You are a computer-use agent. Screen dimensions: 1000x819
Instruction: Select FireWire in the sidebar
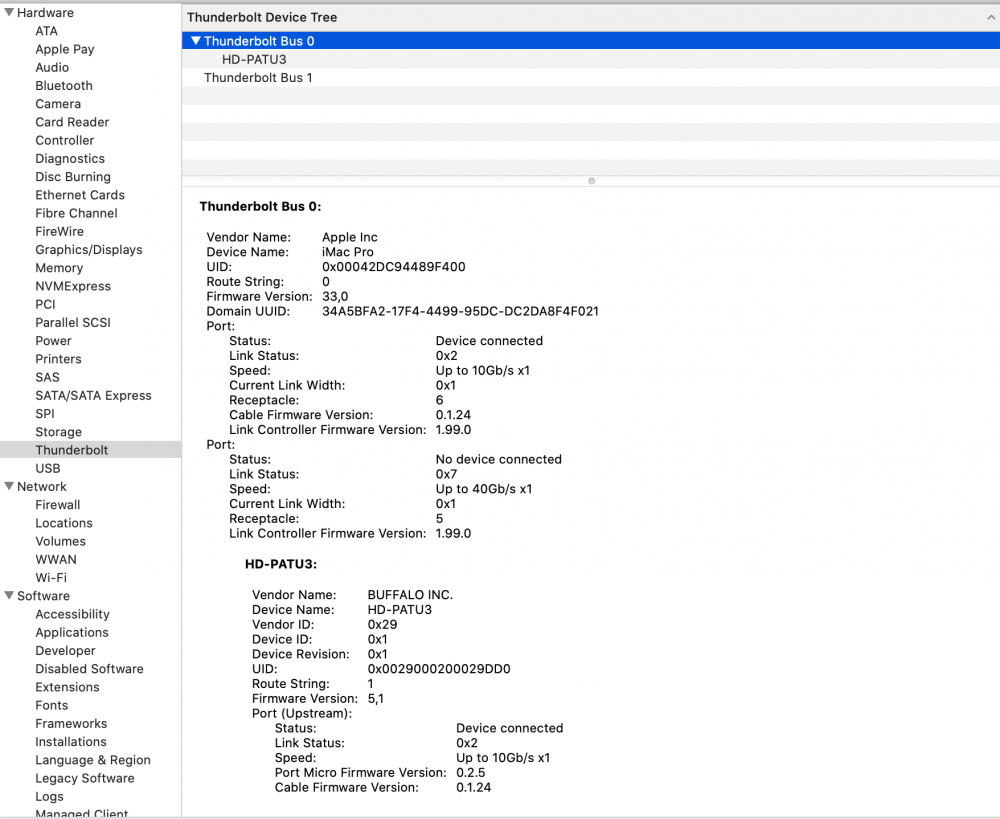[x=59, y=231]
